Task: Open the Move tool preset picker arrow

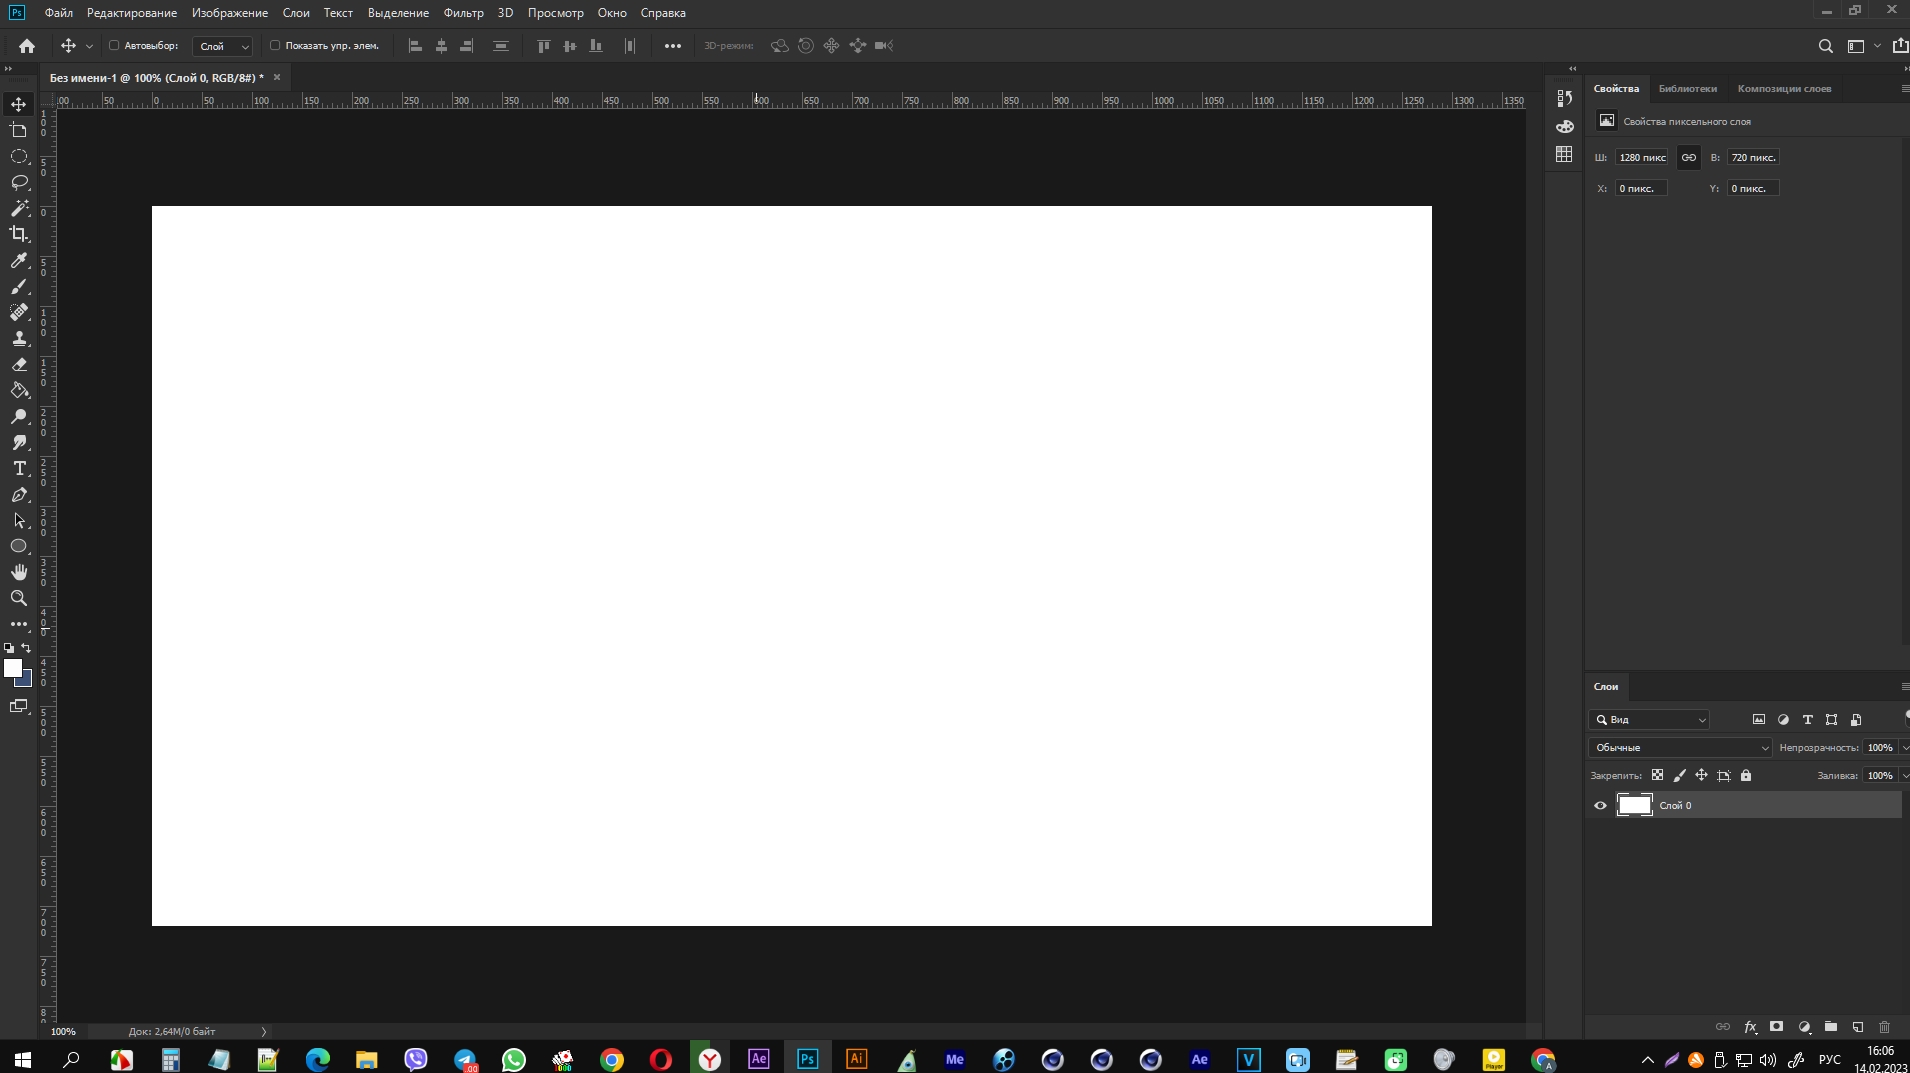Action: click(x=89, y=46)
